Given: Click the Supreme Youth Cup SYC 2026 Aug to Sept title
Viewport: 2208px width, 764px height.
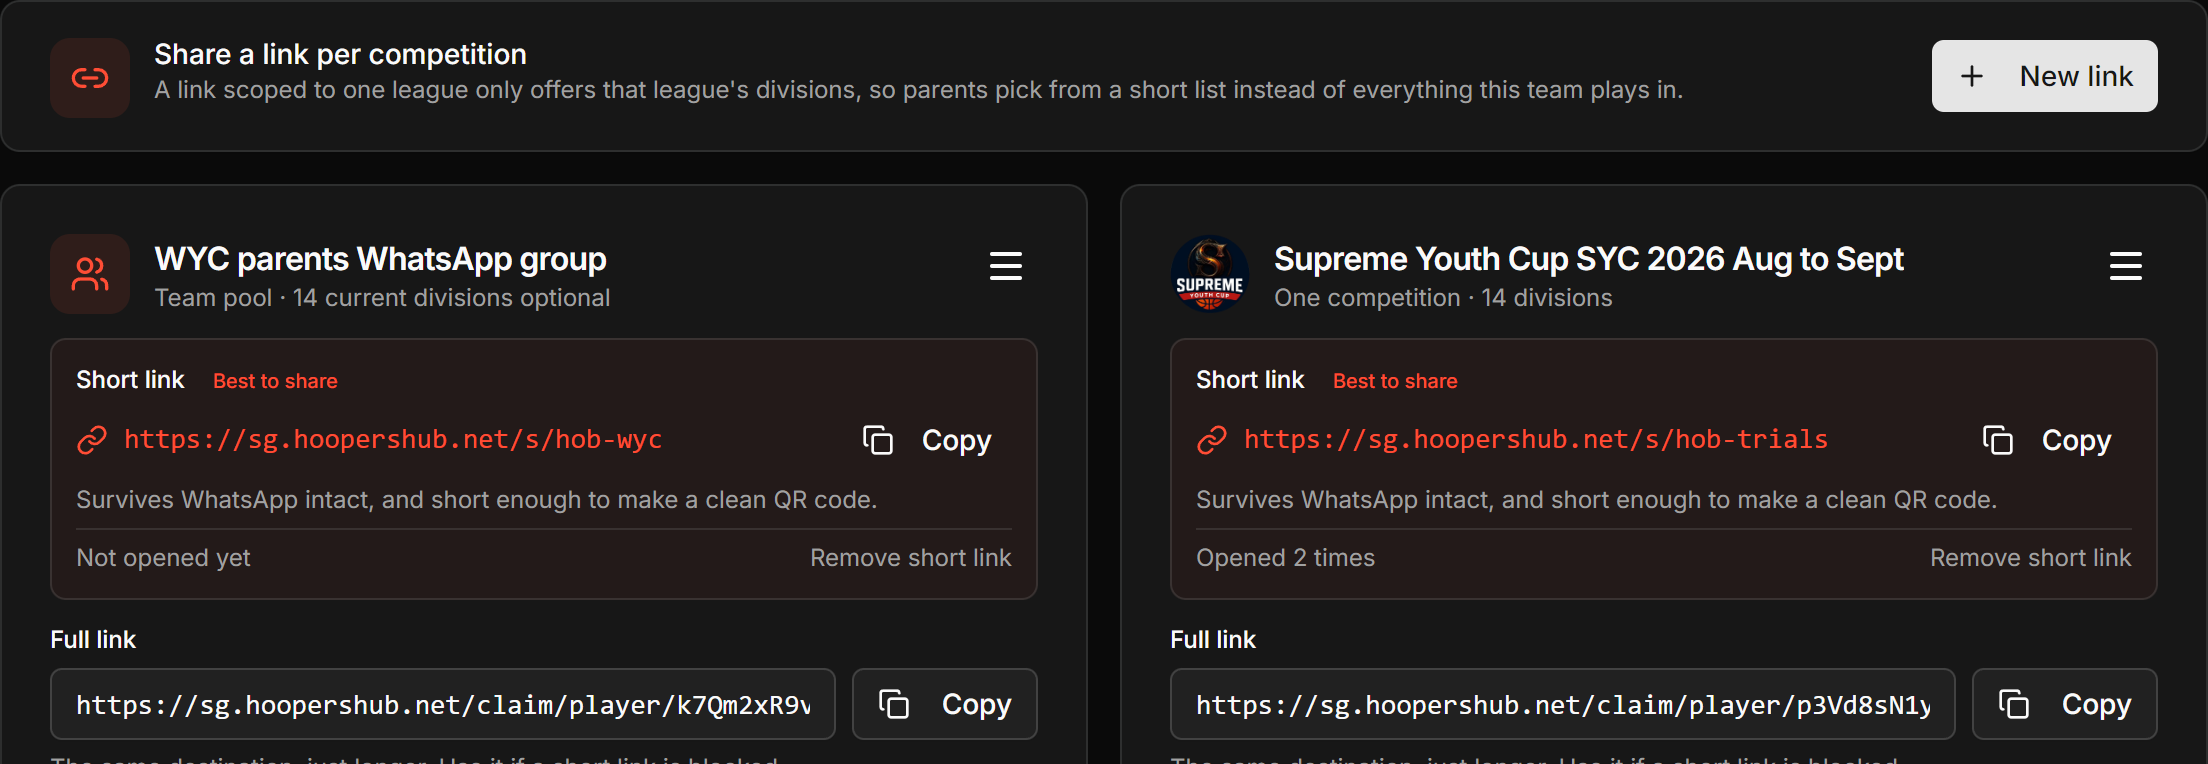Looking at the screenshot, I should click(1589, 259).
